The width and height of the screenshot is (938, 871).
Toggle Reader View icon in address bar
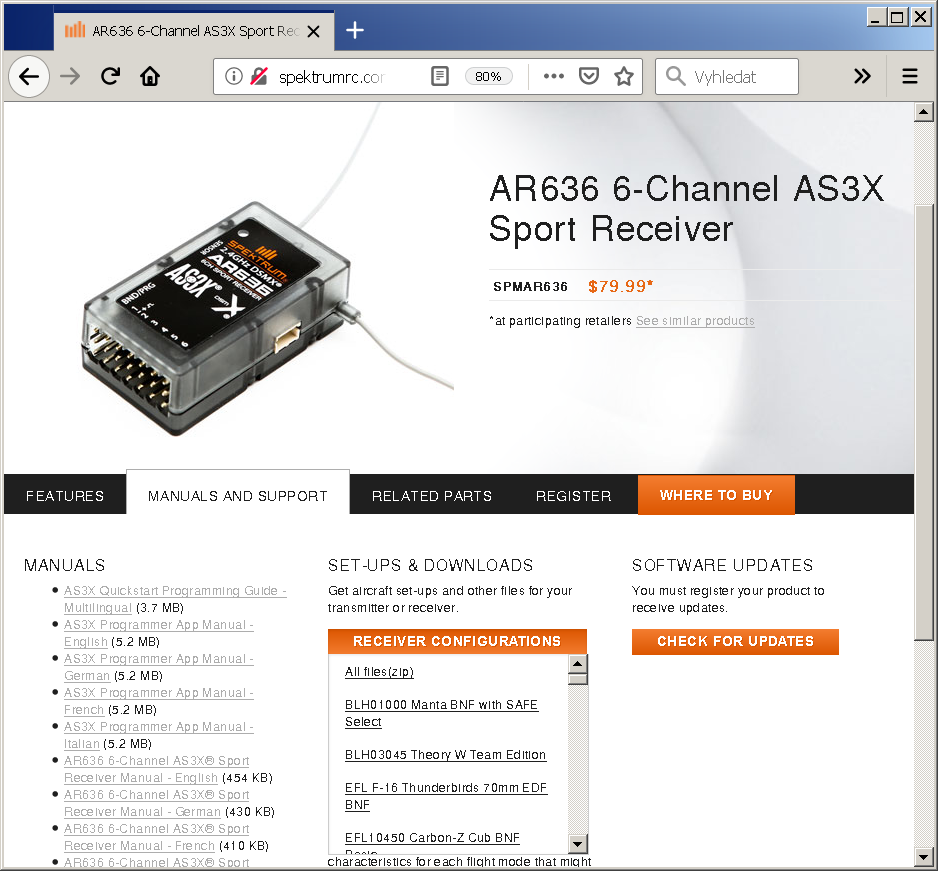(x=439, y=77)
